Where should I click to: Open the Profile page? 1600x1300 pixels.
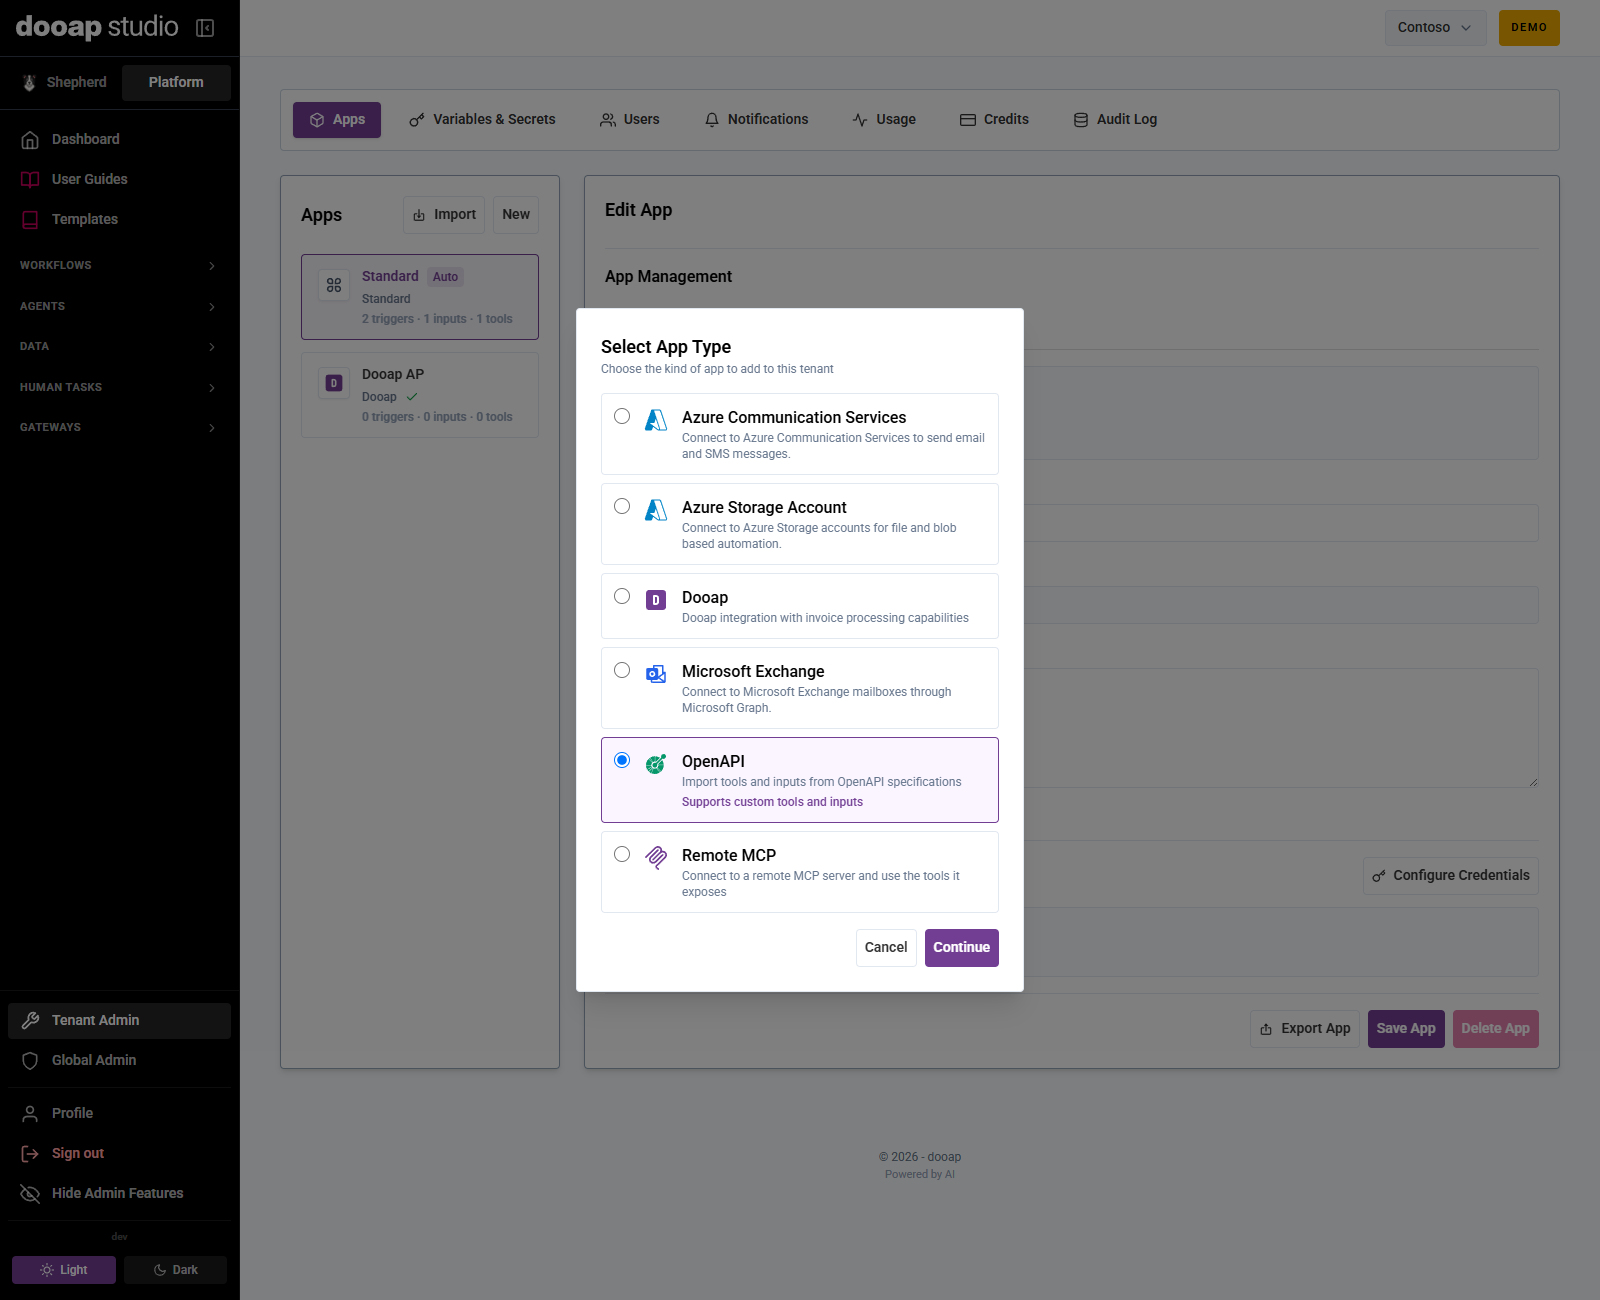coord(118,1114)
